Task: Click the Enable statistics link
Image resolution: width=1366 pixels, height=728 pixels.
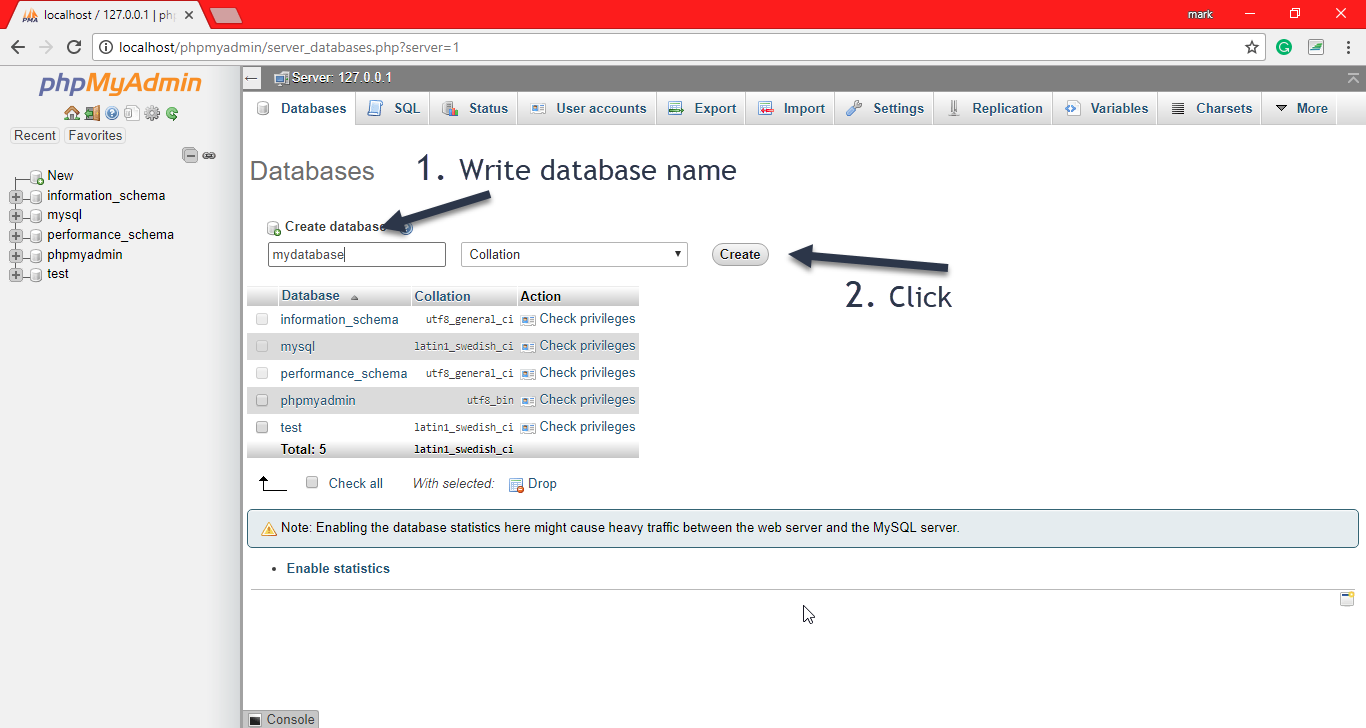Action: (338, 568)
